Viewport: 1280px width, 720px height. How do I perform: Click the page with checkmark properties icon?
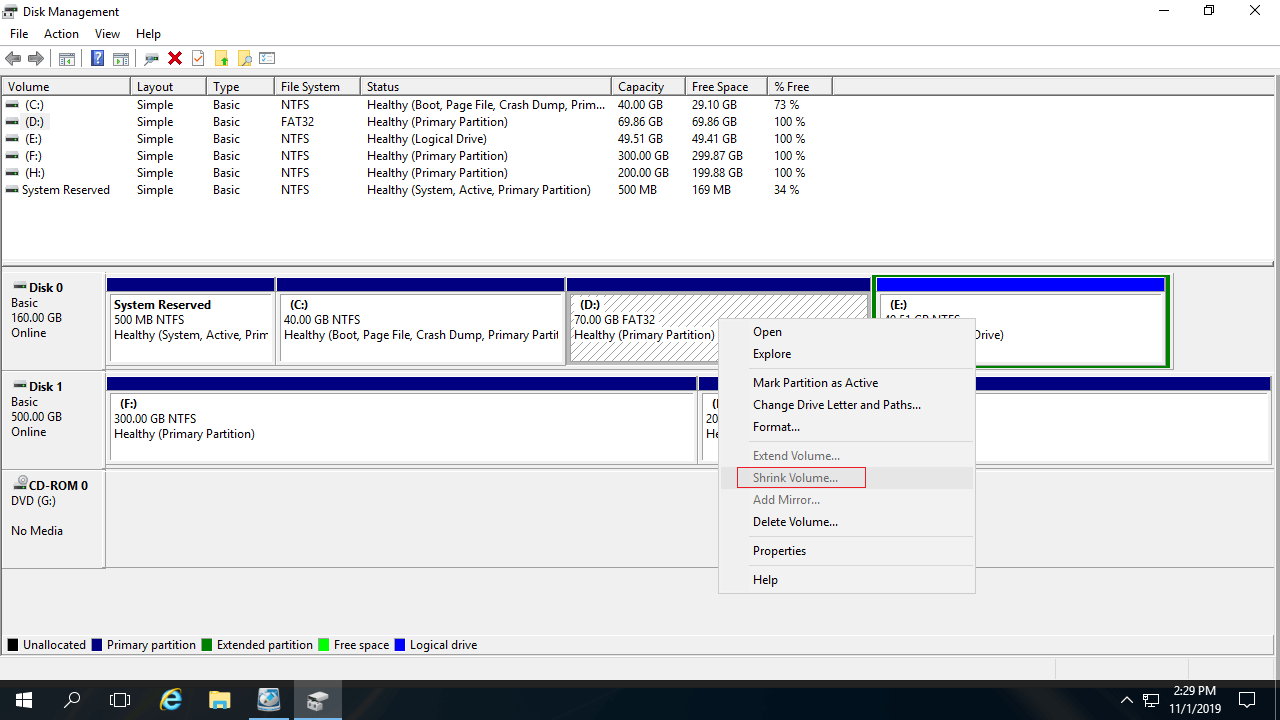(x=198, y=59)
